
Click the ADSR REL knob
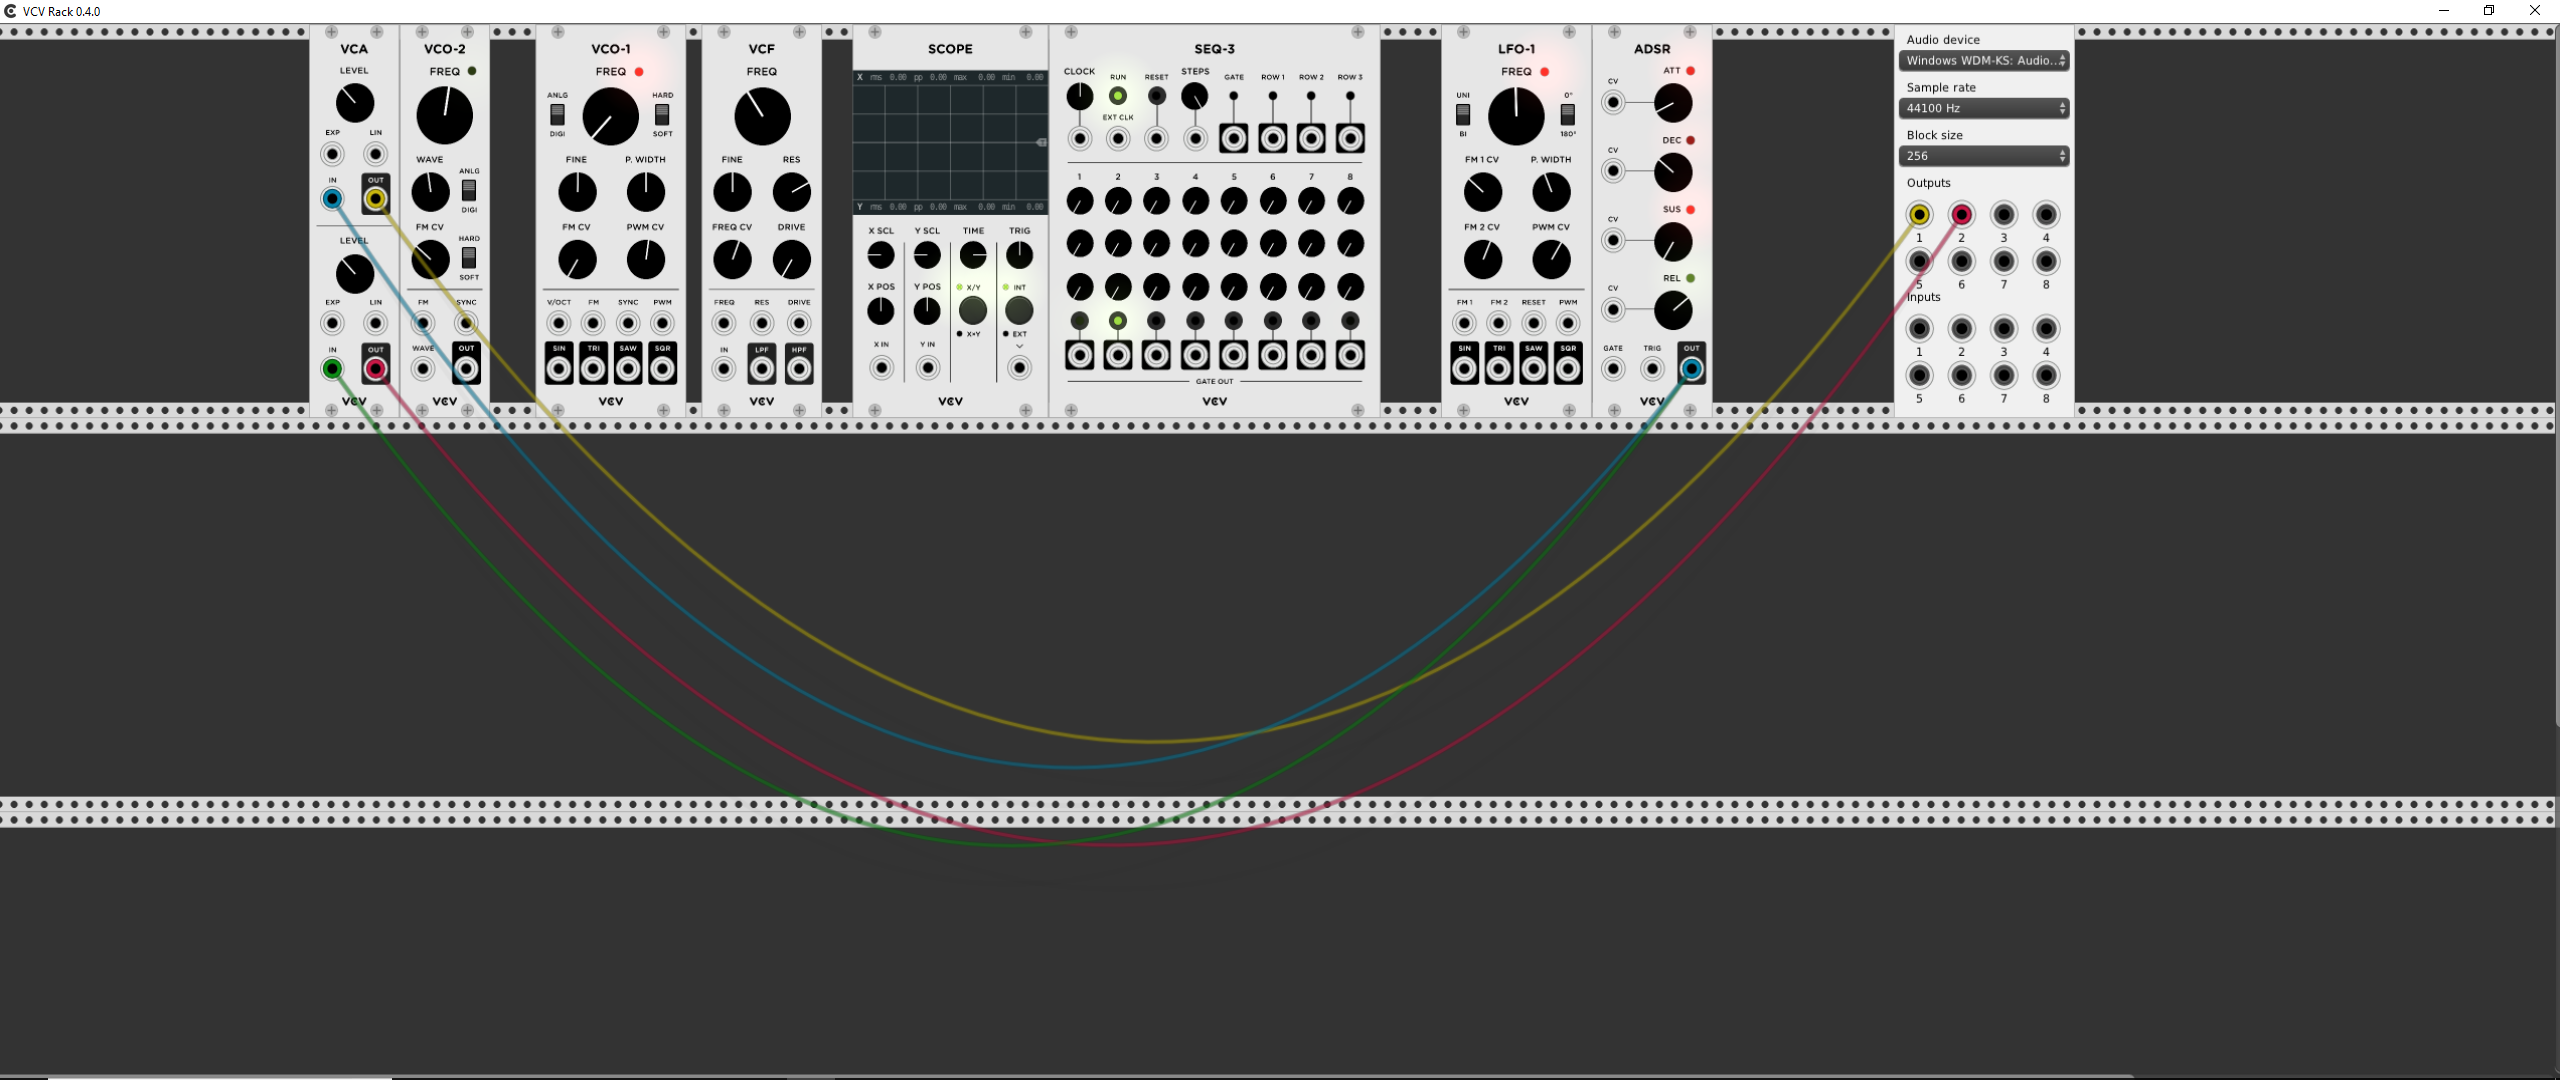pos(1673,311)
